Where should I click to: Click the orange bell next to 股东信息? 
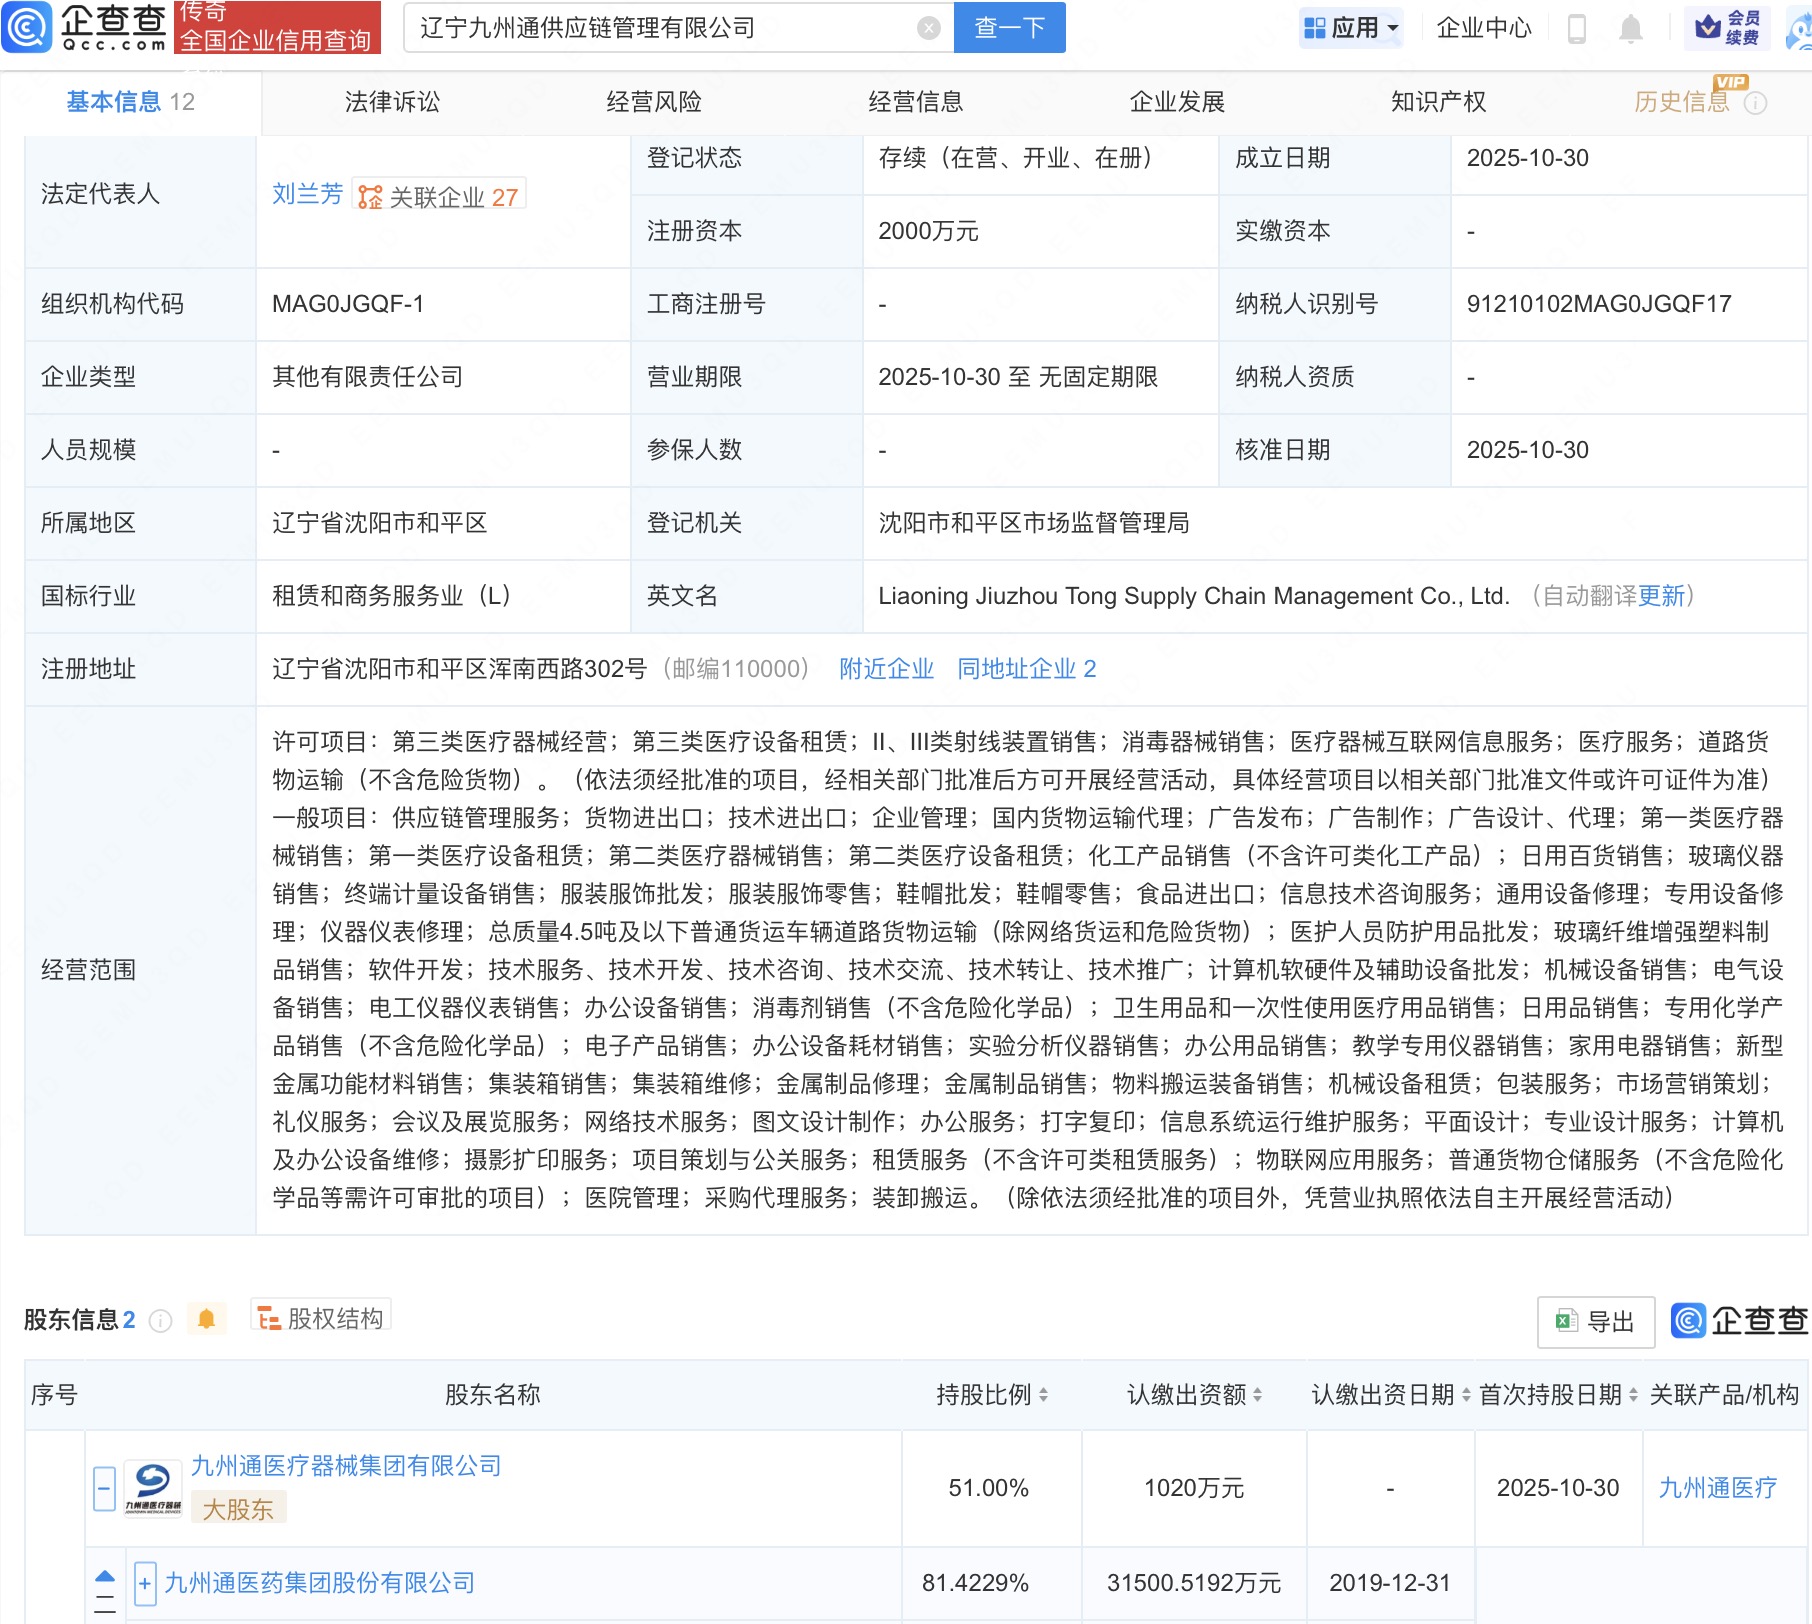point(206,1319)
